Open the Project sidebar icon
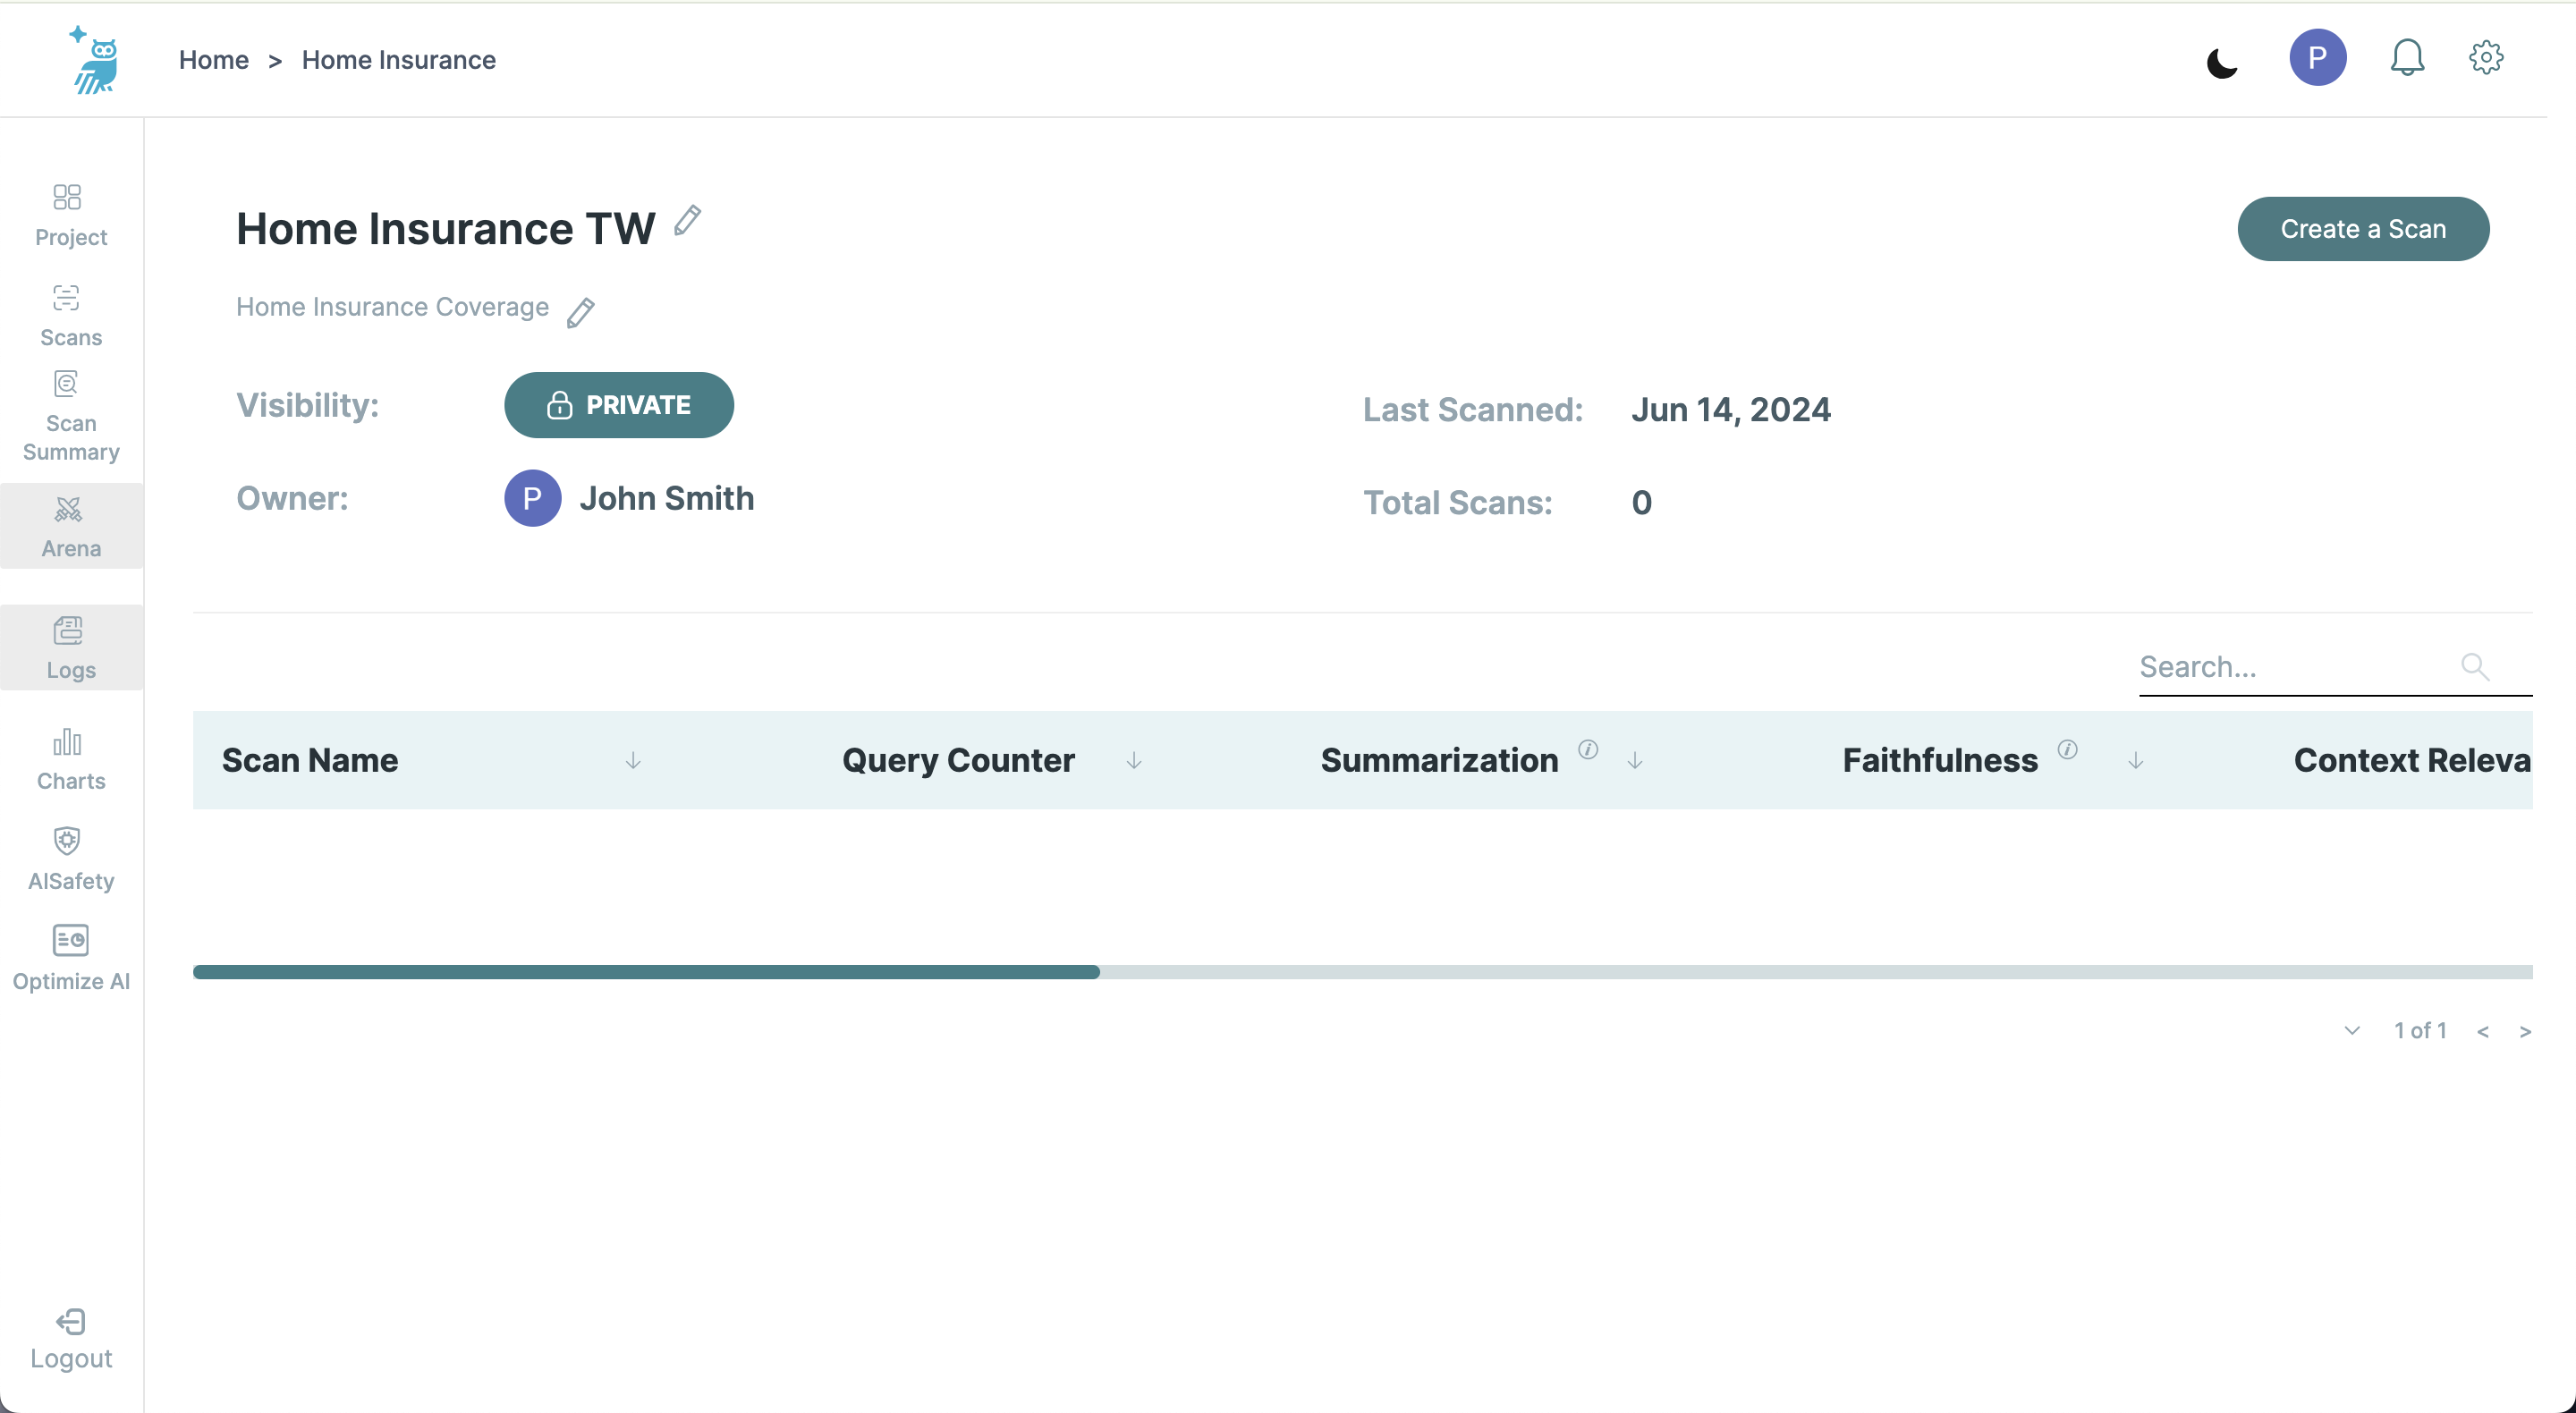 (67, 197)
